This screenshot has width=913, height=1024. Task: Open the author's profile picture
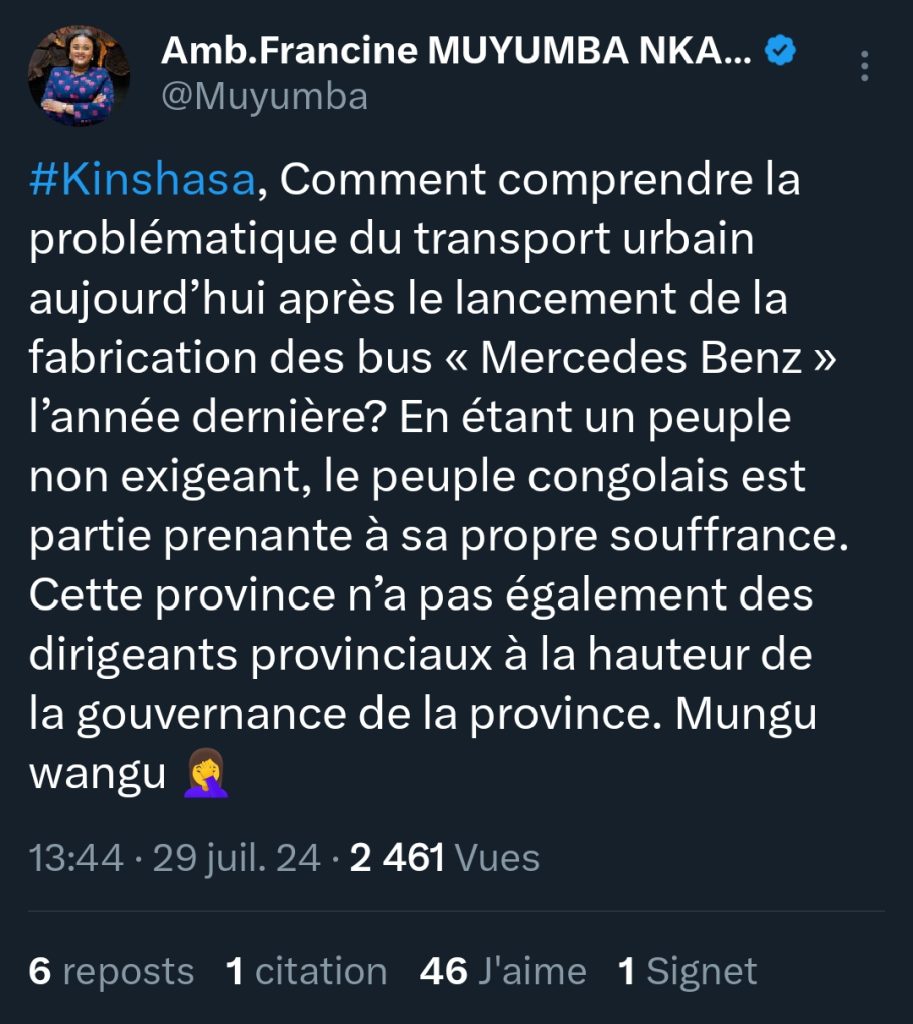pyautogui.click(x=78, y=76)
